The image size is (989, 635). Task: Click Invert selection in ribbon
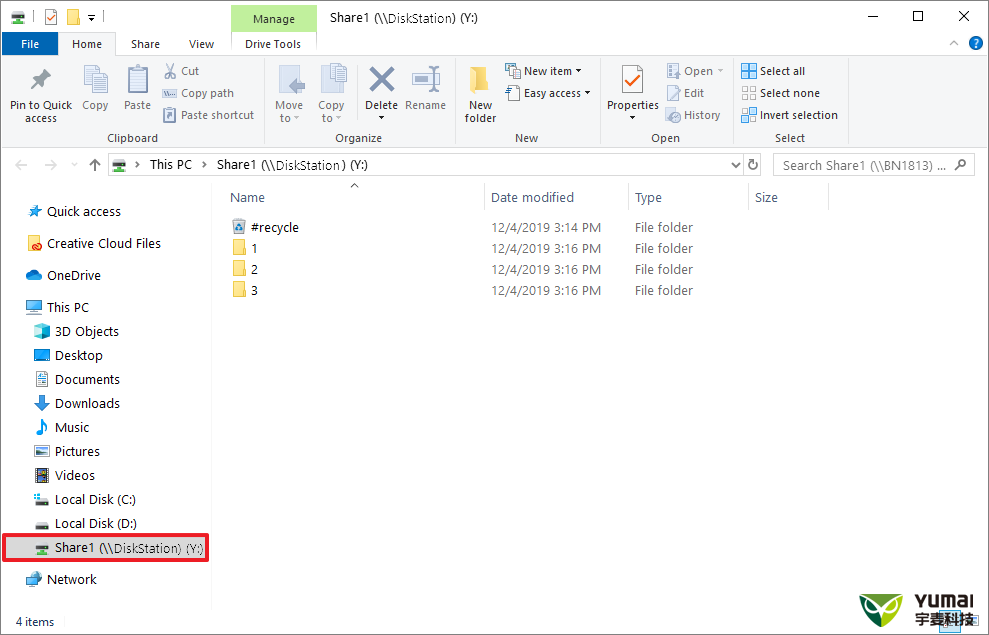(x=789, y=115)
